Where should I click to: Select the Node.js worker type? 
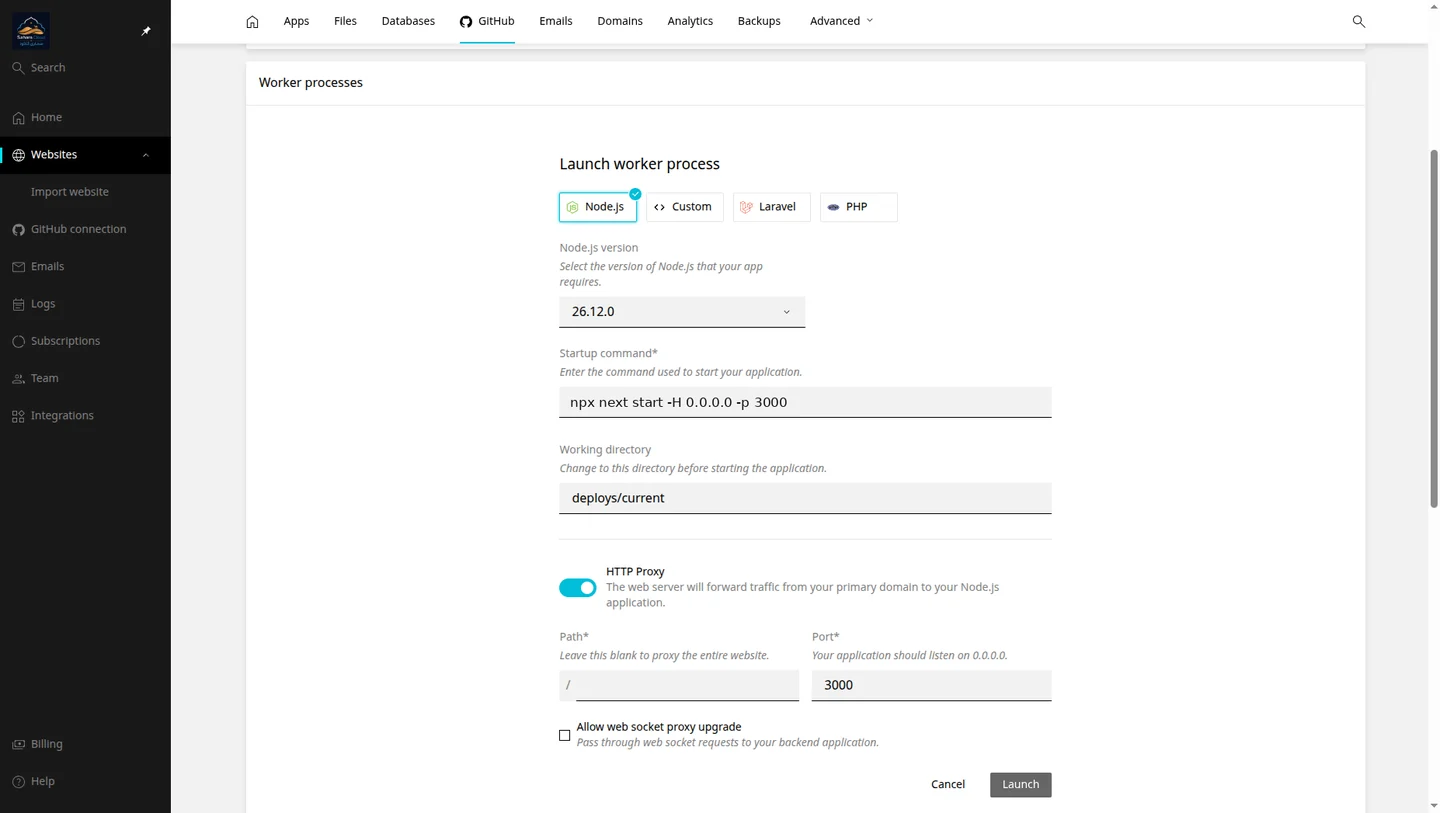(598, 207)
